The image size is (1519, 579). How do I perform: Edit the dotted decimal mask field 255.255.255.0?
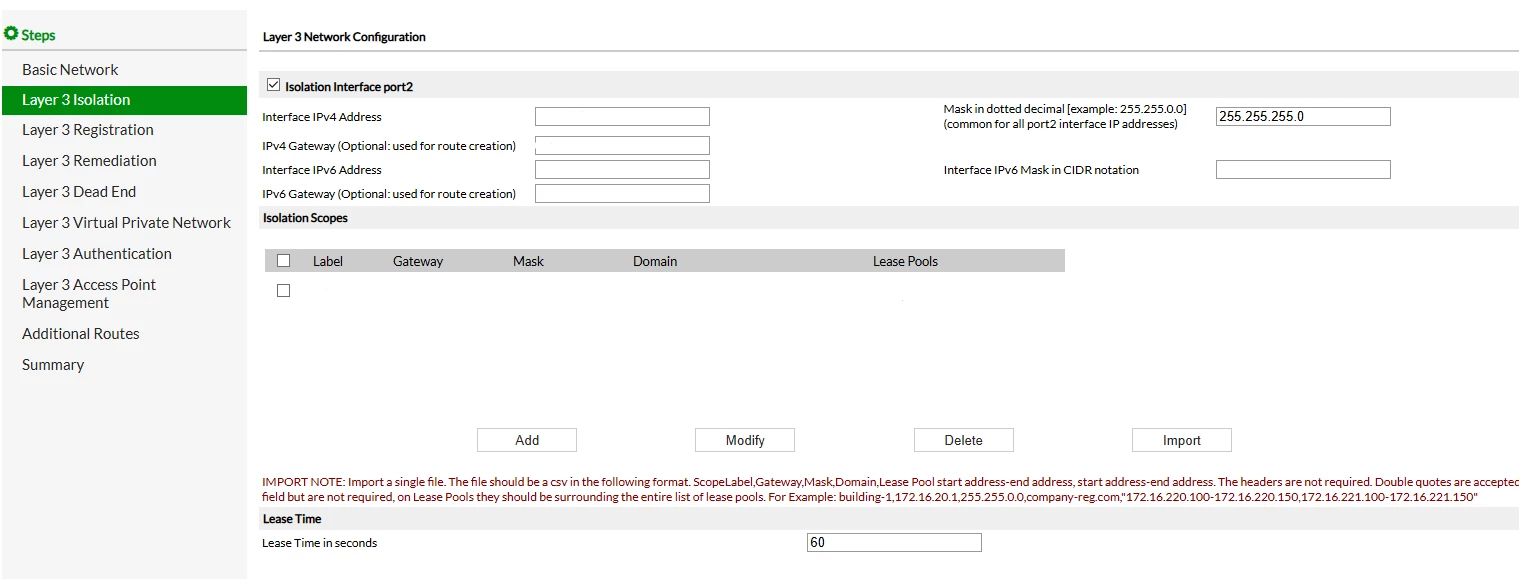pos(1303,117)
